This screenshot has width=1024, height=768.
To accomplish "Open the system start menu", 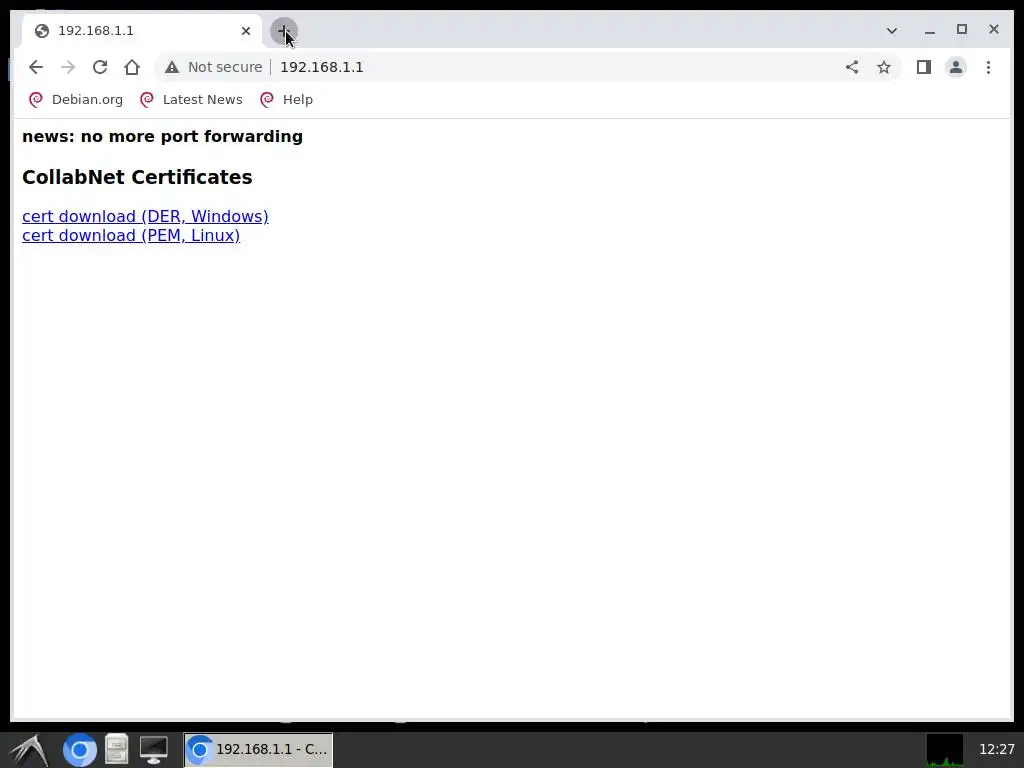I will pos(28,750).
